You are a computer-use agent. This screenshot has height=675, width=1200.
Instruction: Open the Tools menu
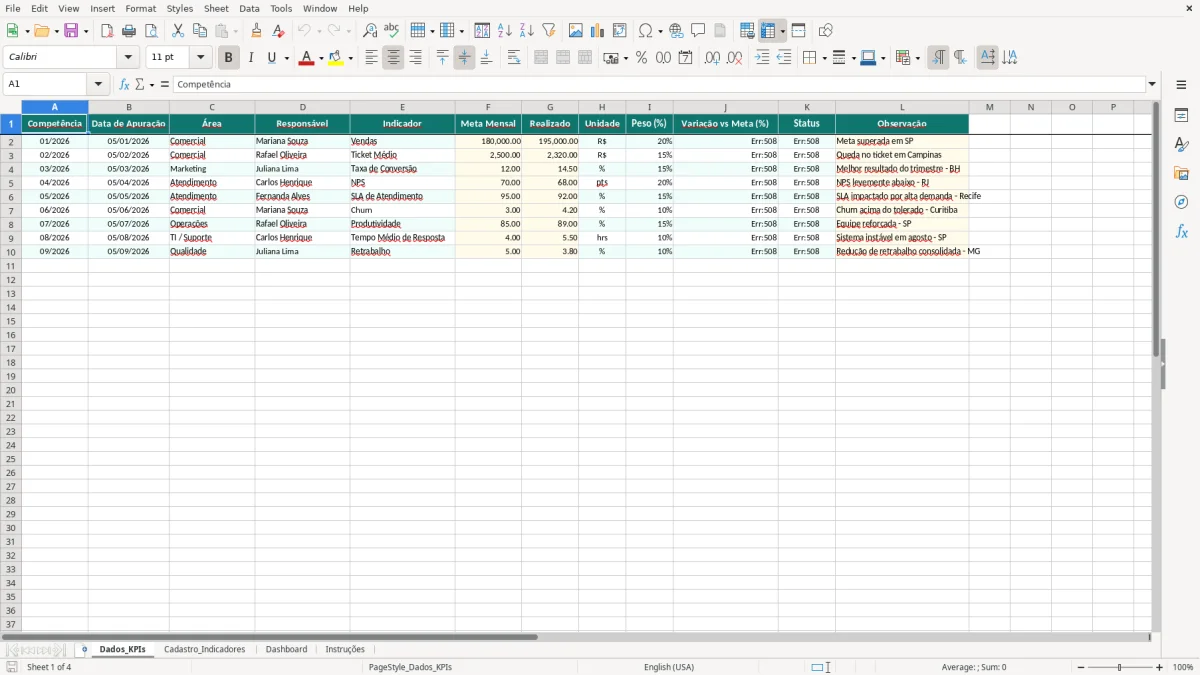pyautogui.click(x=281, y=8)
